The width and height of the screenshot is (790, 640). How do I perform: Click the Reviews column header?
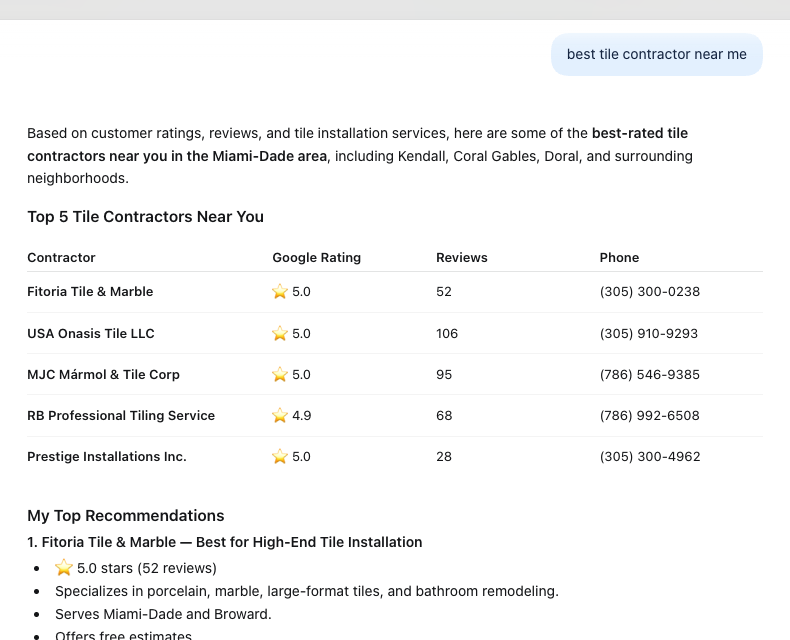click(x=462, y=258)
